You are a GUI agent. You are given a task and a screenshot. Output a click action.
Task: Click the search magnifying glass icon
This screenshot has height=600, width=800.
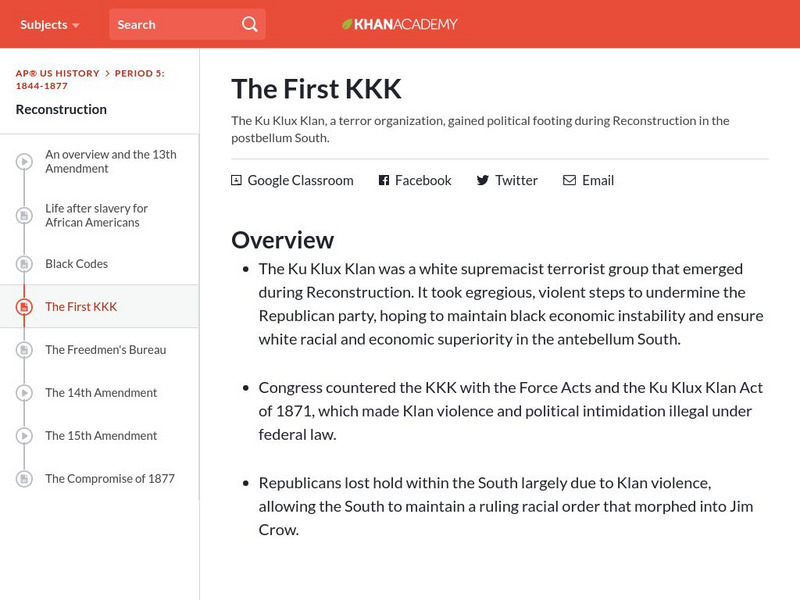coord(249,24)
